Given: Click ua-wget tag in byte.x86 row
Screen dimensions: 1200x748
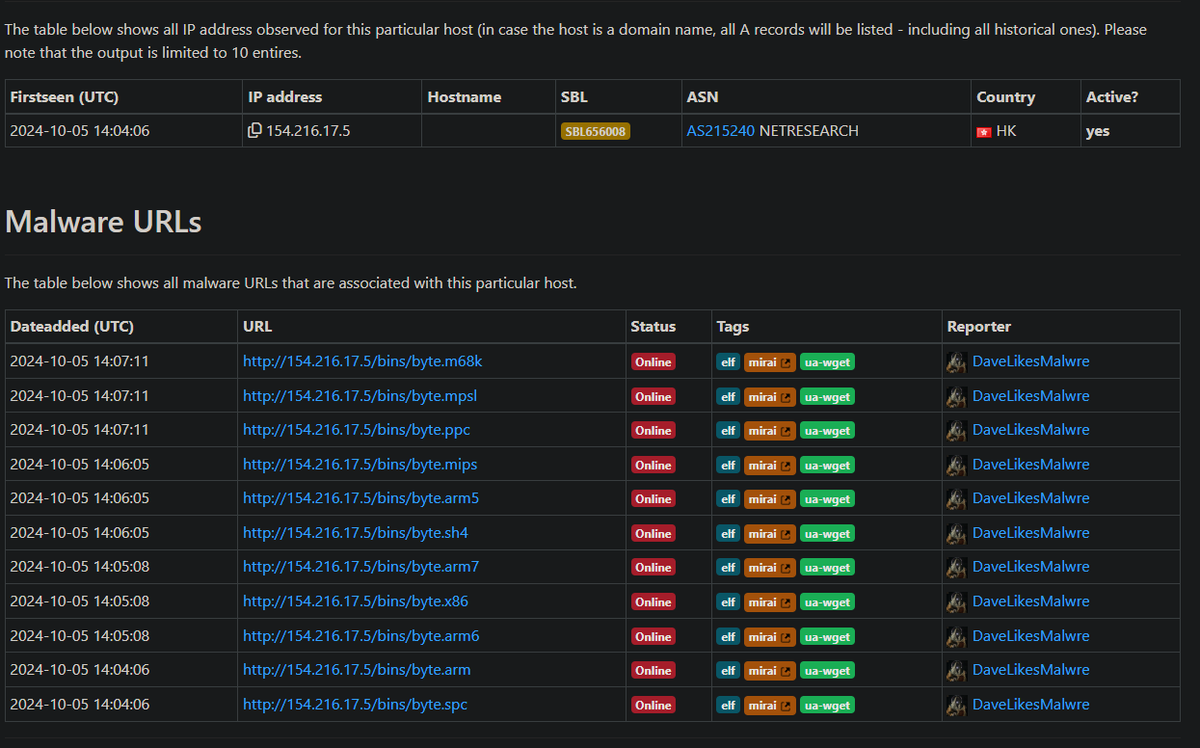Looking at the screenshot, I should [827, 602].
